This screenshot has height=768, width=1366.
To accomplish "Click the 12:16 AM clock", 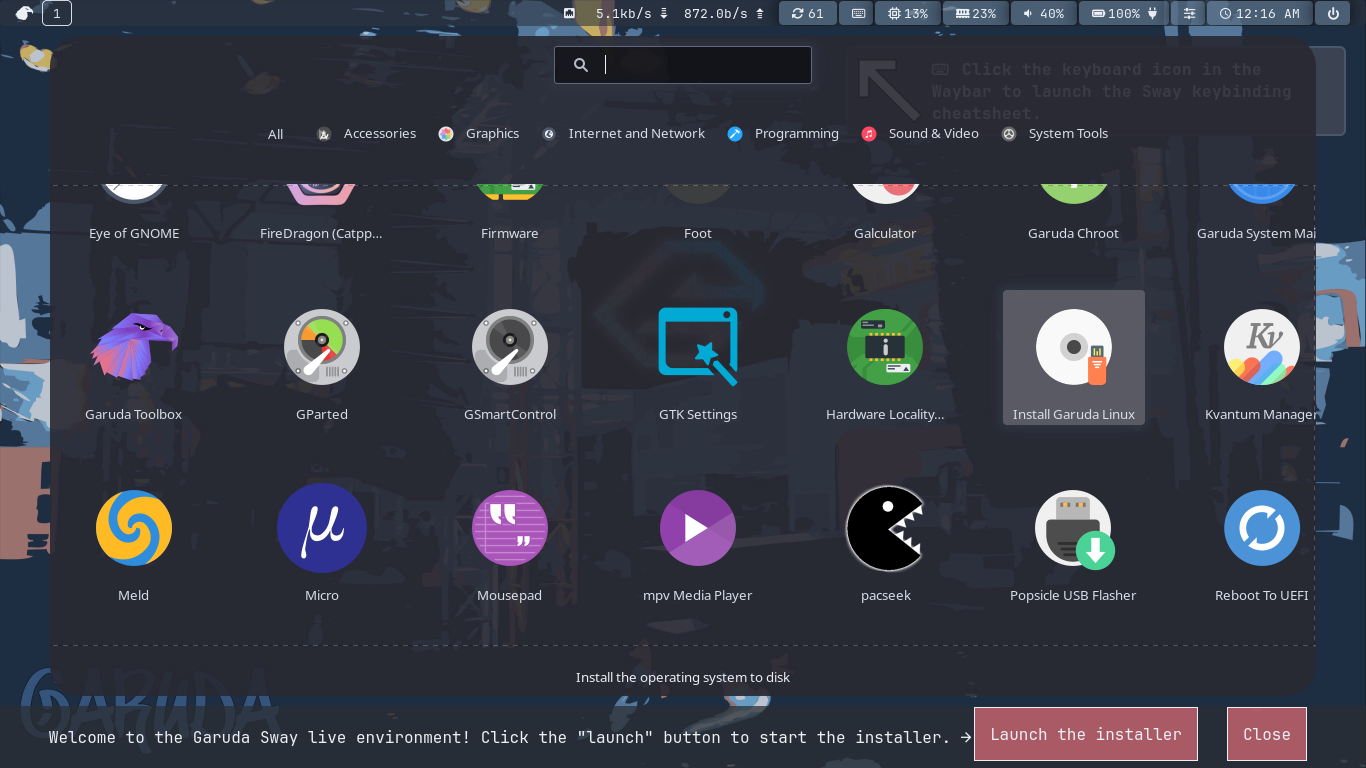I will click(1260, 13).
